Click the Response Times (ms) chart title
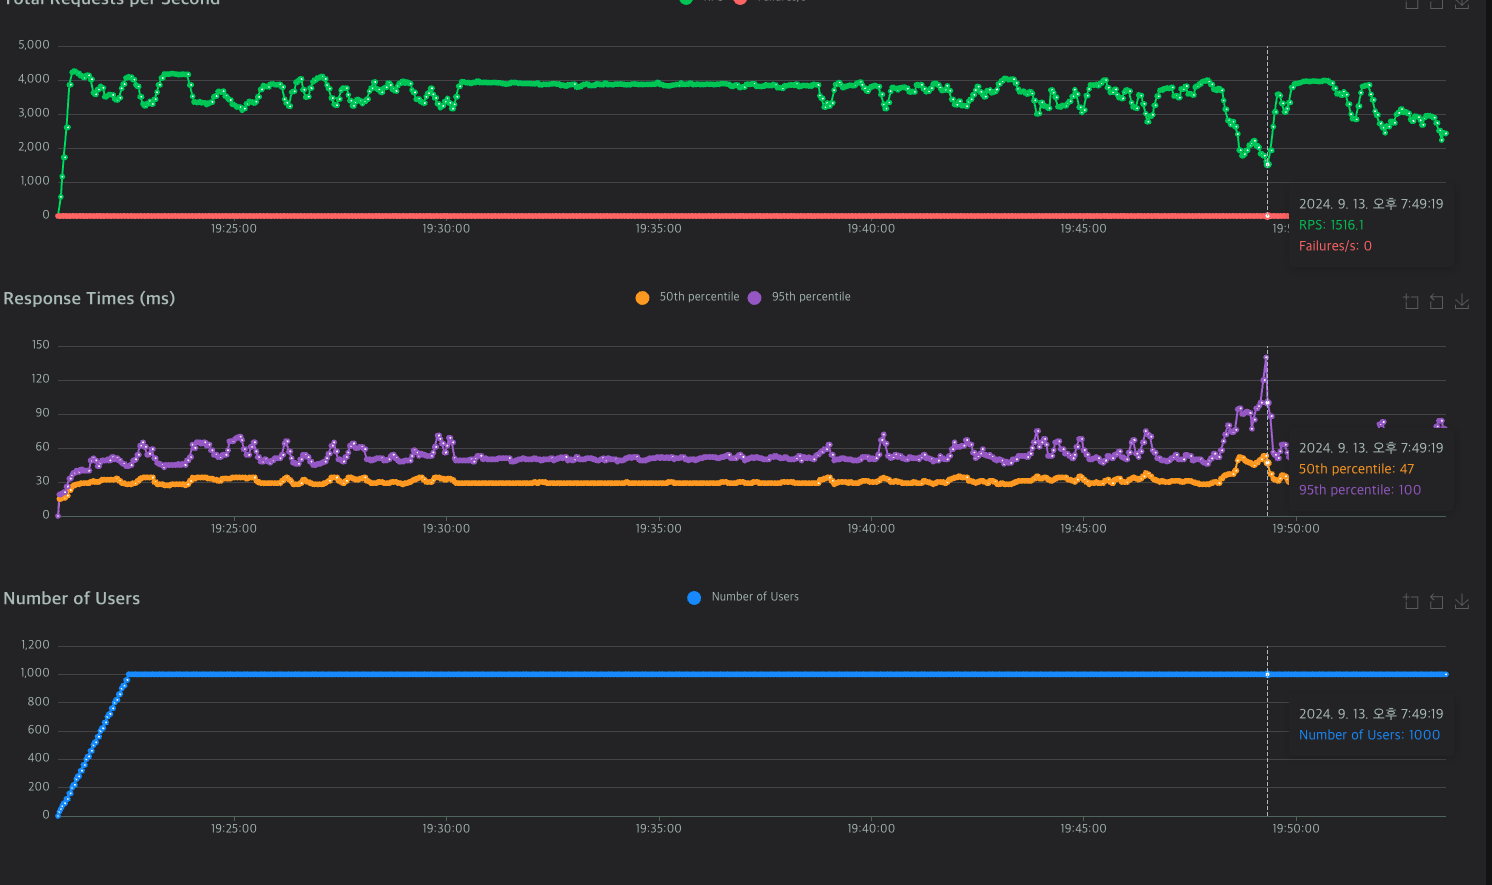Screen dimensions: 1492x885 [89, 298]
